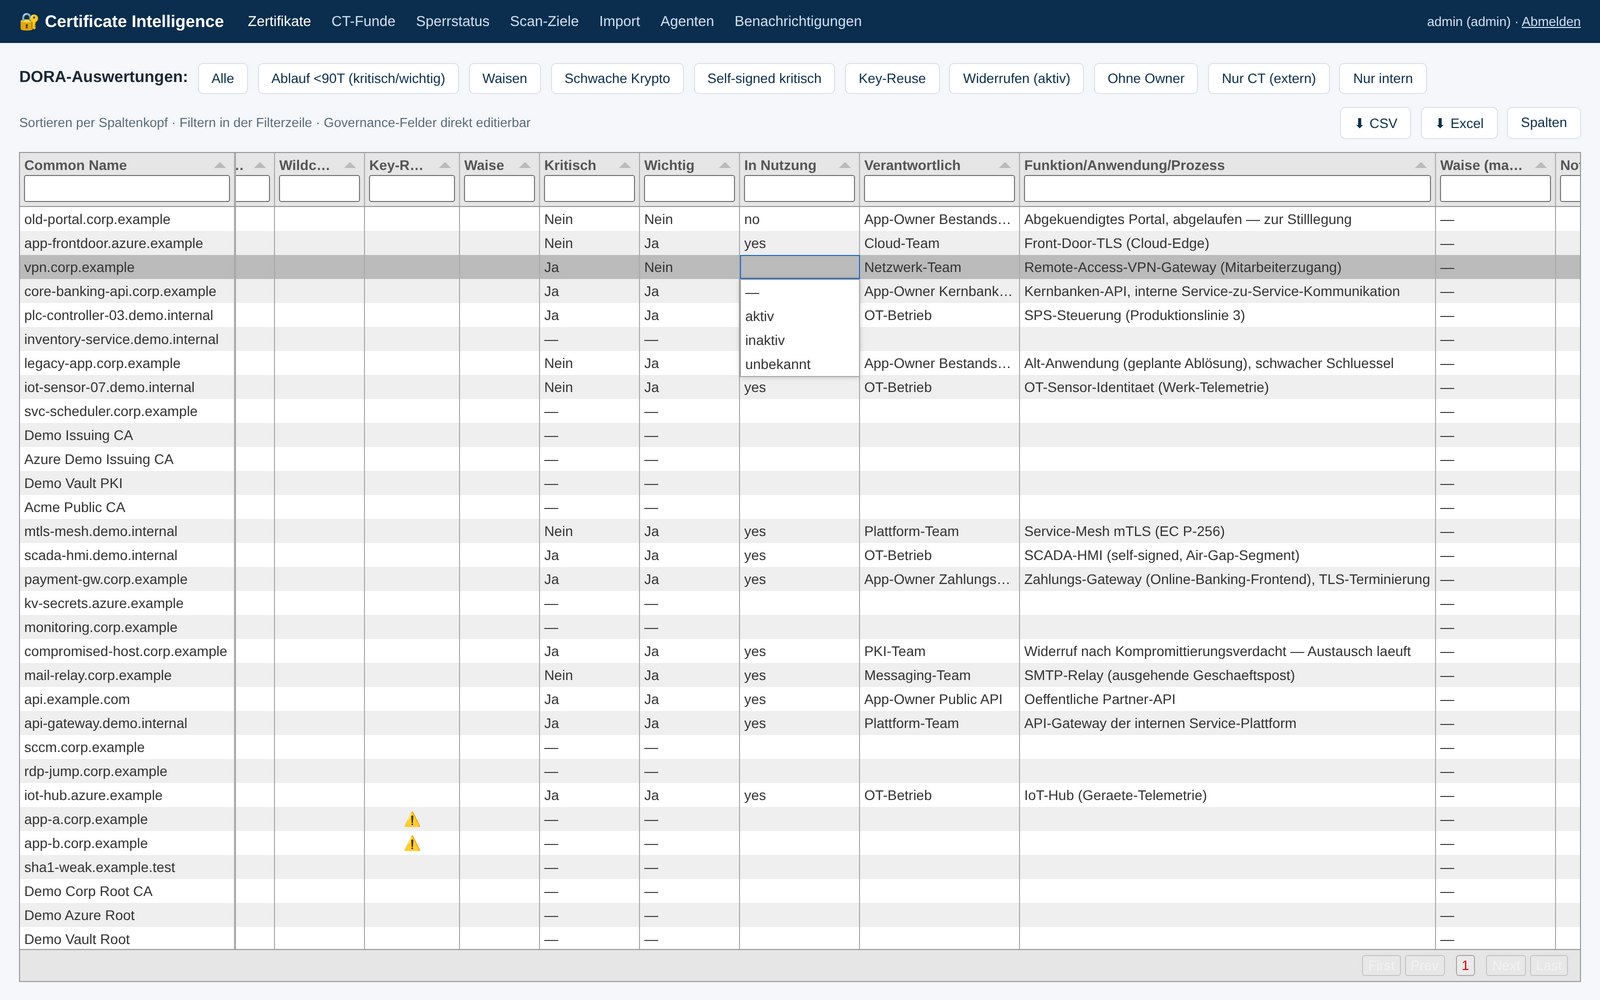Image resolution: width=1600 pixels, height=1000 pixels.
Task: Click 'Netzwerk-Team' cell in vpn row
Action: (x=912, y=267)
